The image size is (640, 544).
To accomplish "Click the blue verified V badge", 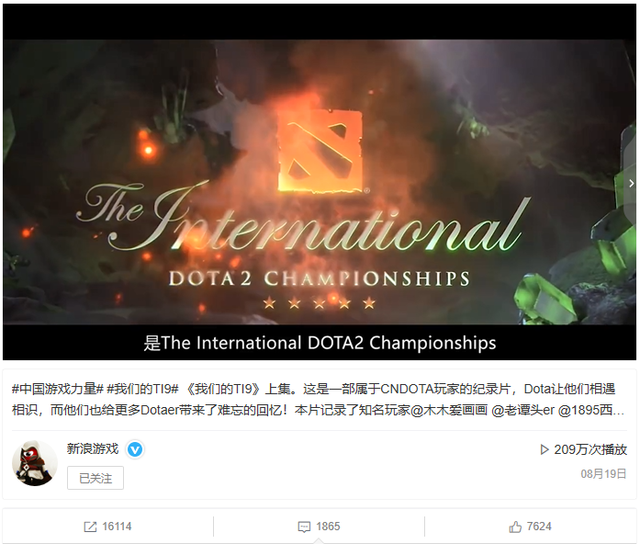I will tap(135, 450).
